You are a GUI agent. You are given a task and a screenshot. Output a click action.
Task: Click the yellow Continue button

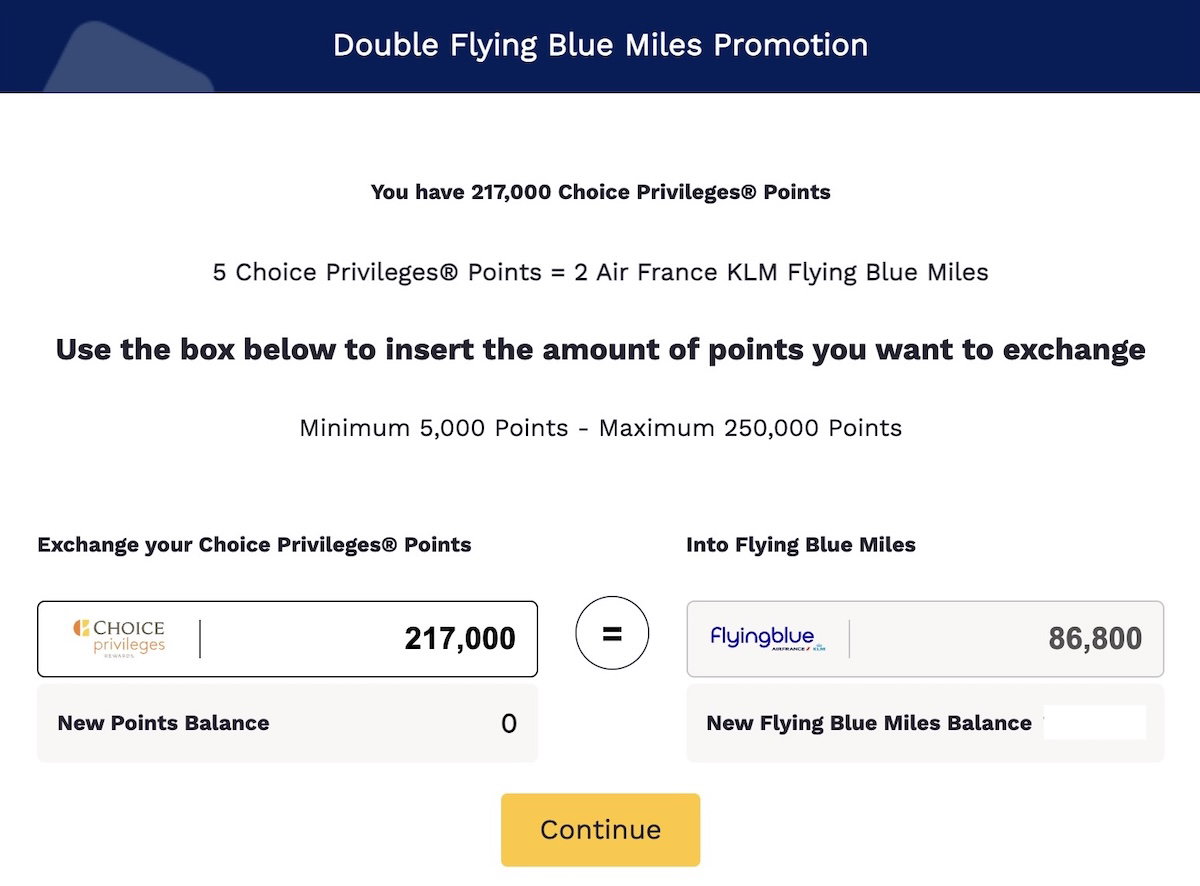coord(600,829)
